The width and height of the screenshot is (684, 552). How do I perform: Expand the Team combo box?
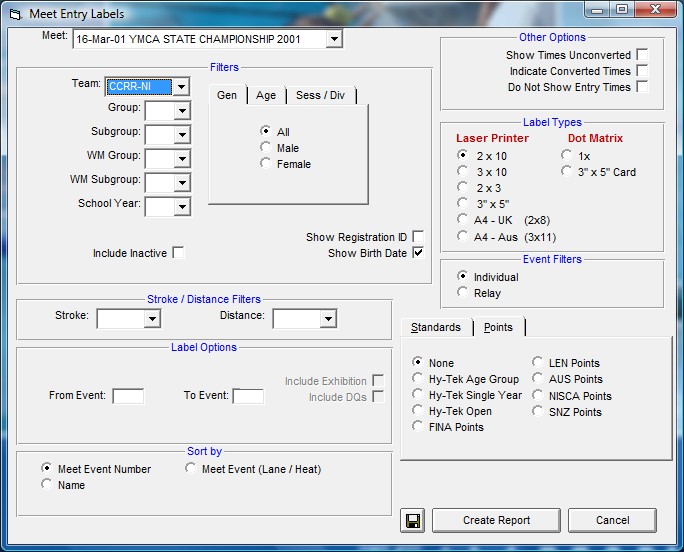181,87
